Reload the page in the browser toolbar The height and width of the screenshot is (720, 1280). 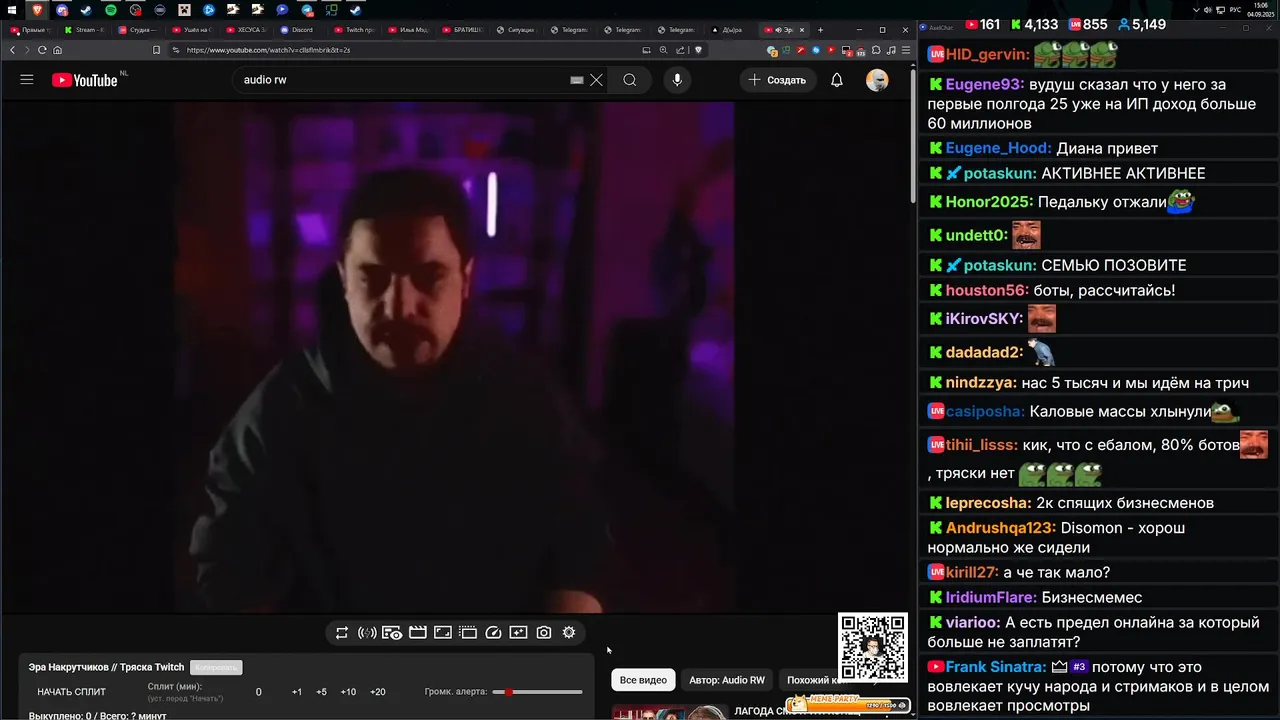click(x=42, y=50)
